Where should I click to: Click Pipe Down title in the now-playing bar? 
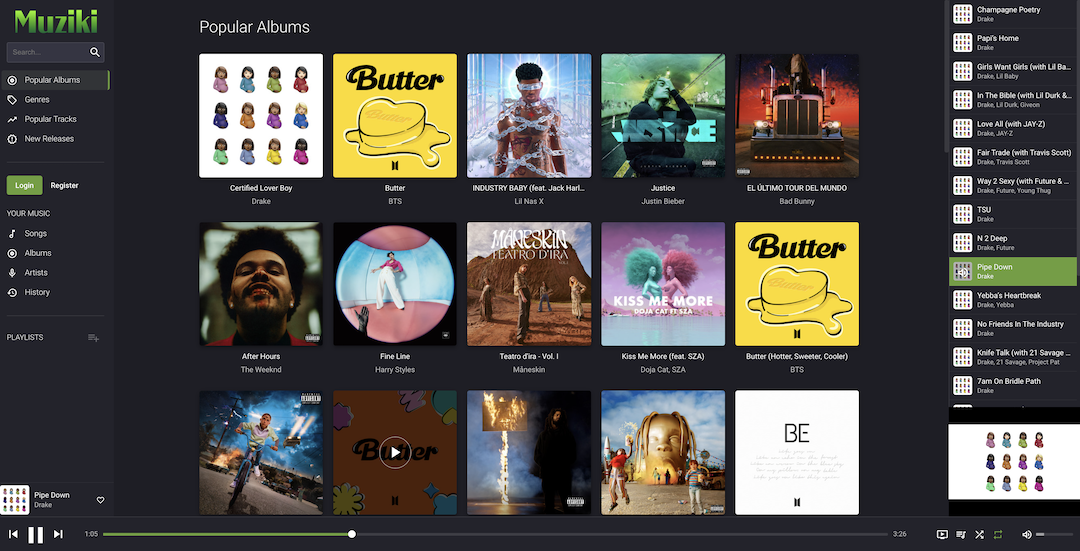point(52,495)
